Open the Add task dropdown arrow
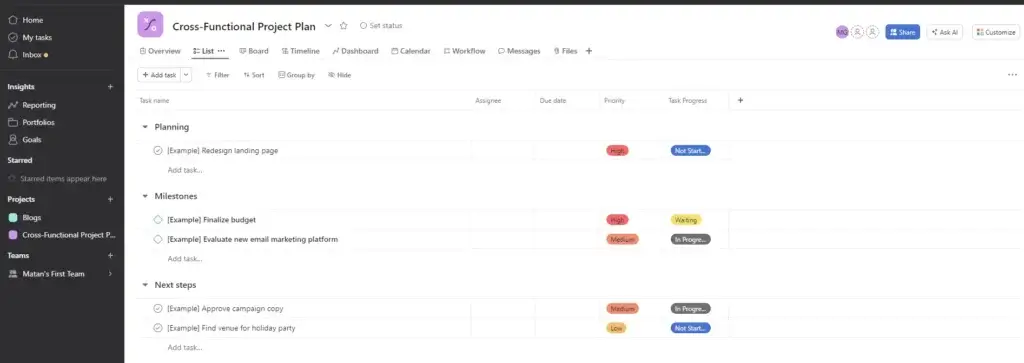The width and height of the screenshot is (1024, 363). (x=186, y=75)
